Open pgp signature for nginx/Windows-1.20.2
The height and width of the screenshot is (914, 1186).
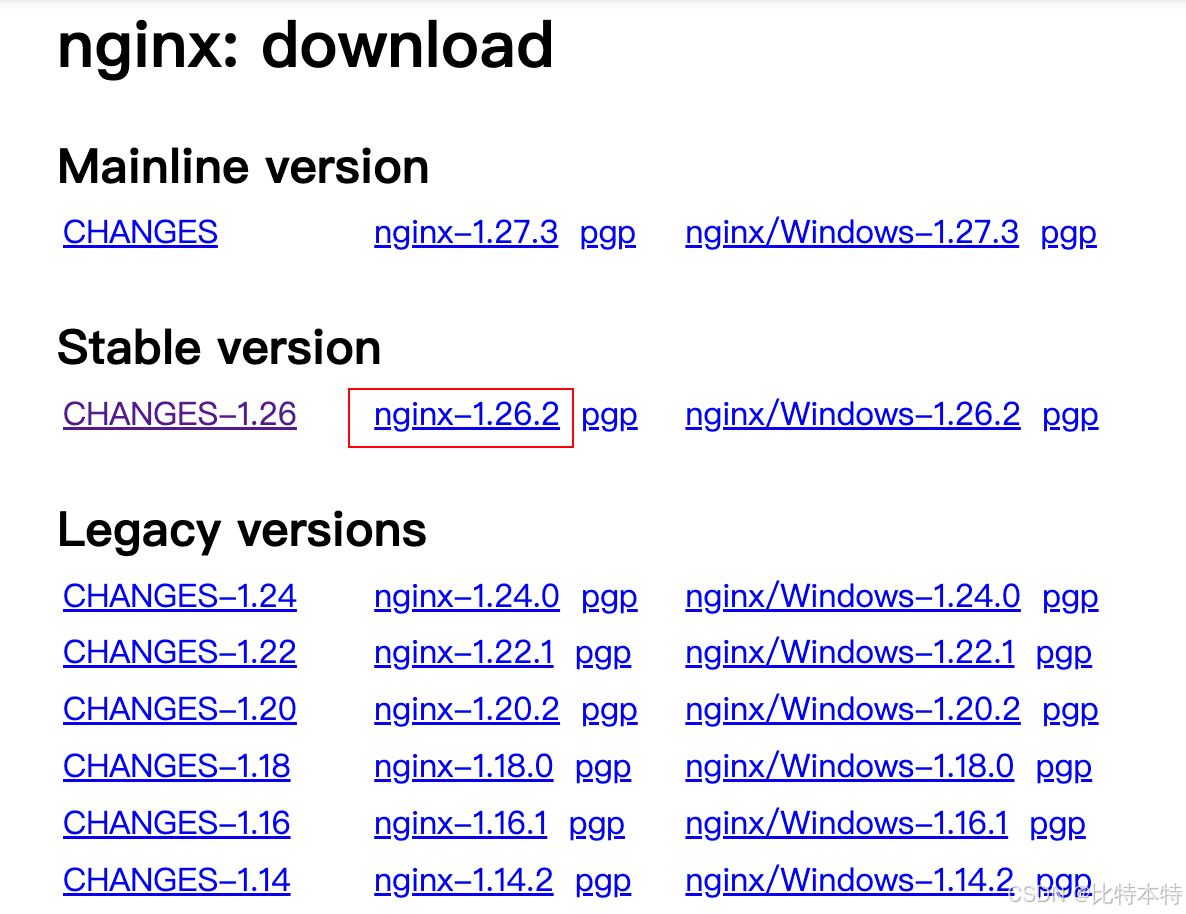pos(1070,710)
